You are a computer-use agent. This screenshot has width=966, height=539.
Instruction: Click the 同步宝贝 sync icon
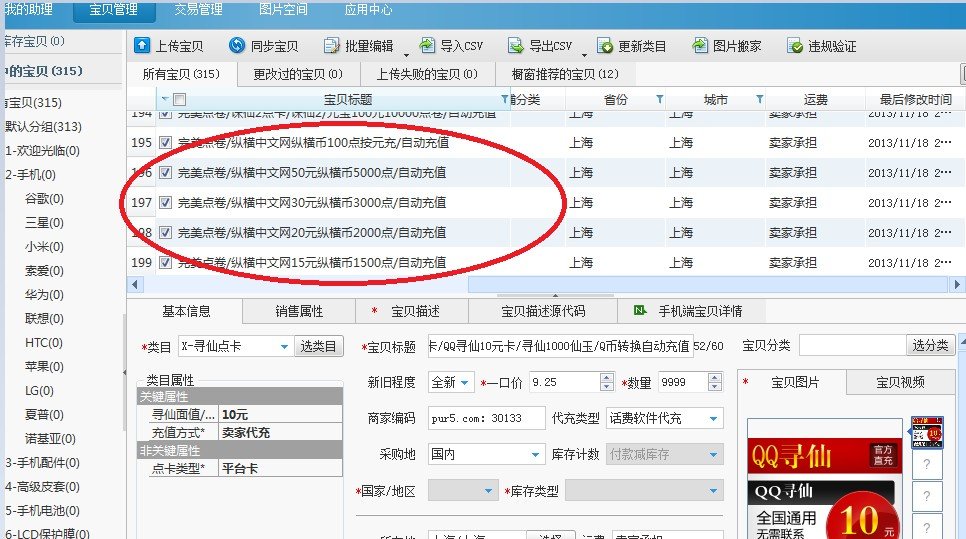click(x=237, y=46)
